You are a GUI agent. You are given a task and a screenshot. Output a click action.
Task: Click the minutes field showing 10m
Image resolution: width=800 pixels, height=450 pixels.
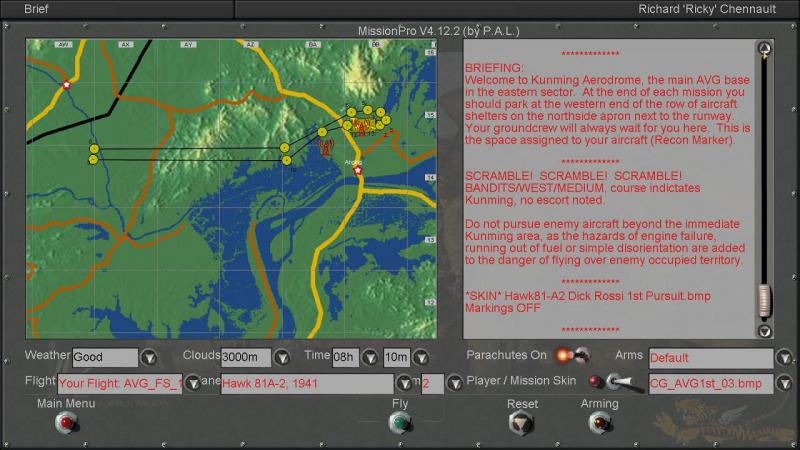[396, 357]
